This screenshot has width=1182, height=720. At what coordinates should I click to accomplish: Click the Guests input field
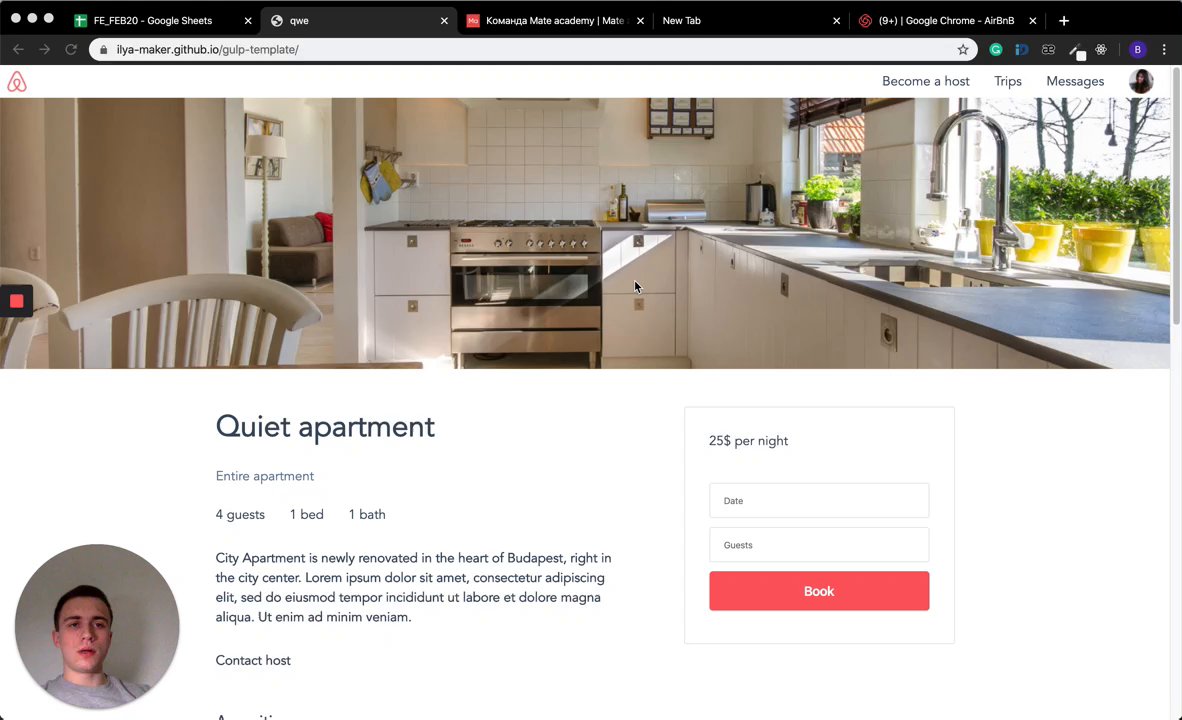pos(819,544)
